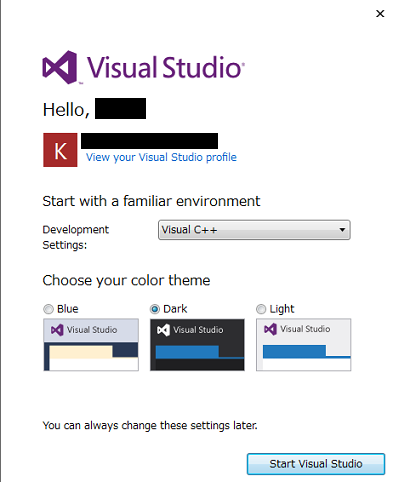The height and width of the screenshot is (482, 393).
Task: Select the Light color theme radio button
Action: (261, 309)
